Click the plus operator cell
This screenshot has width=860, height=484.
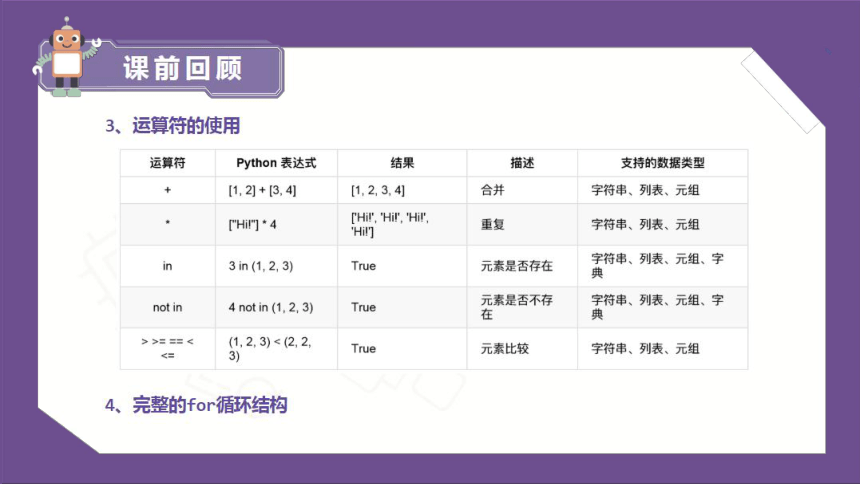pos(167,190)
